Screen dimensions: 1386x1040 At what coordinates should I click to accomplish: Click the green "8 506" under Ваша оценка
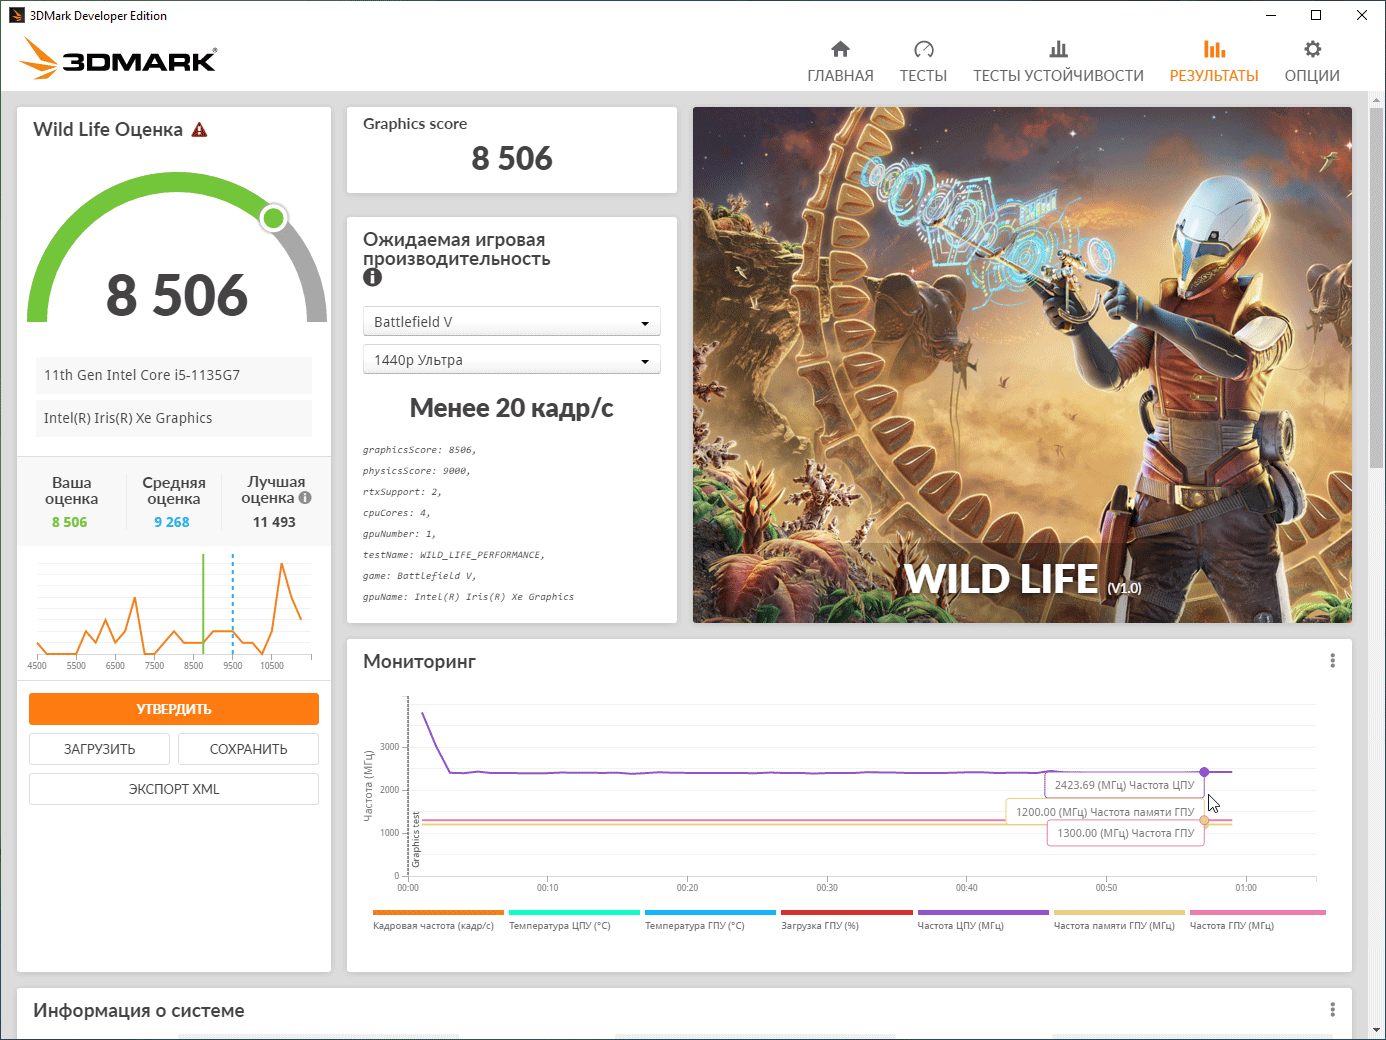(x=70, y=522)
